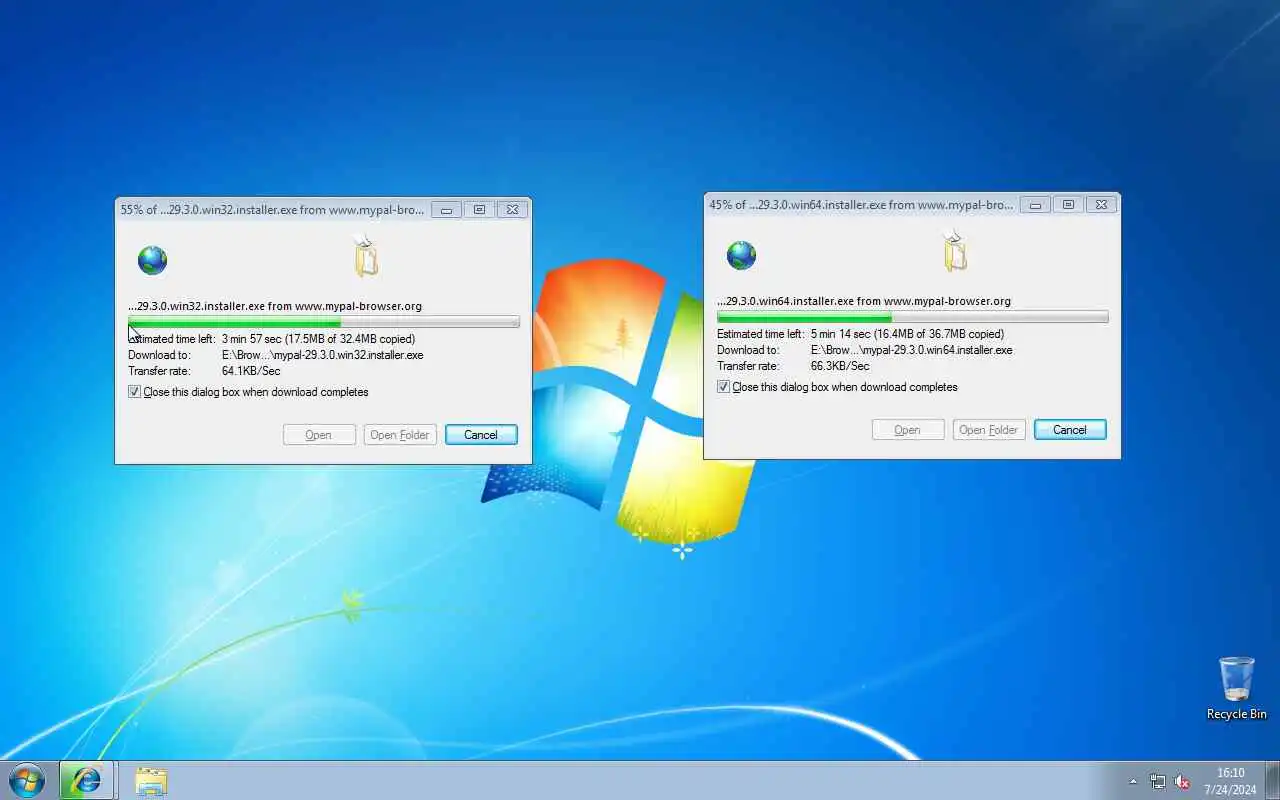Screen dimensions: 1280x800
Task: Click the Show Desktop strip on taskbar
Action: click(1272, 780)
